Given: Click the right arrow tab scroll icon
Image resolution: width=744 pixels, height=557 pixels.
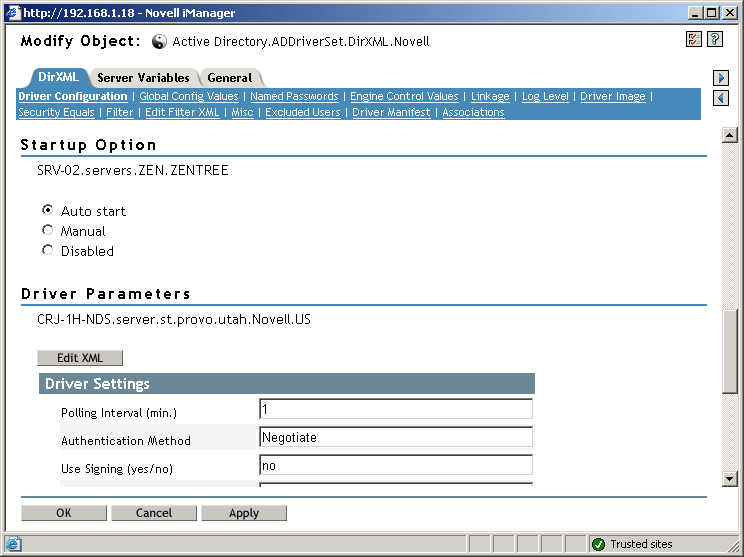Looking at the screenshot, I should (721, 78).
